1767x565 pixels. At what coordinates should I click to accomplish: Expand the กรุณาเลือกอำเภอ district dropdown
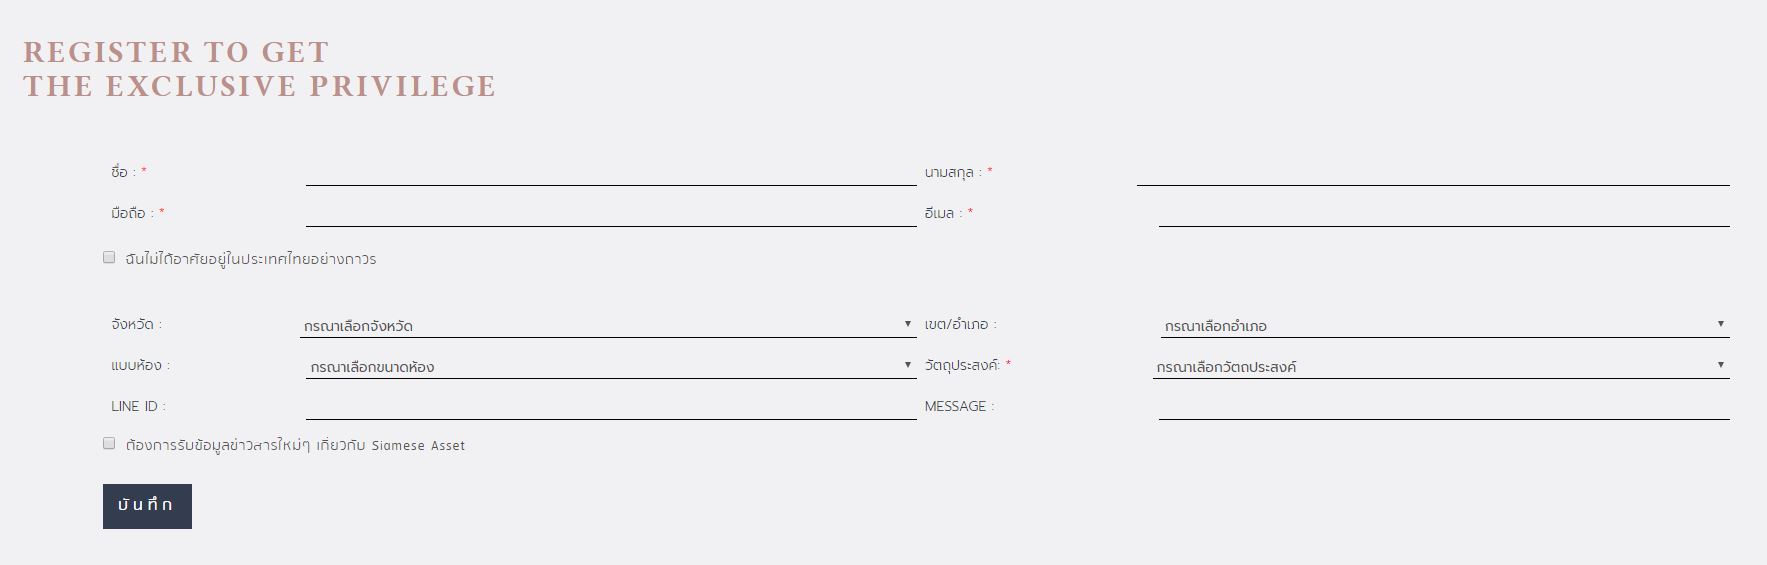pos(1443,325)
